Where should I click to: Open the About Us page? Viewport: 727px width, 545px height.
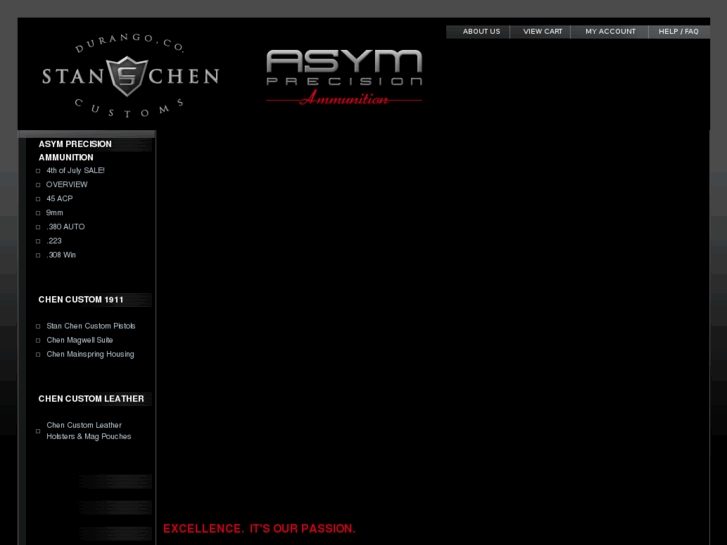[481, 32]
